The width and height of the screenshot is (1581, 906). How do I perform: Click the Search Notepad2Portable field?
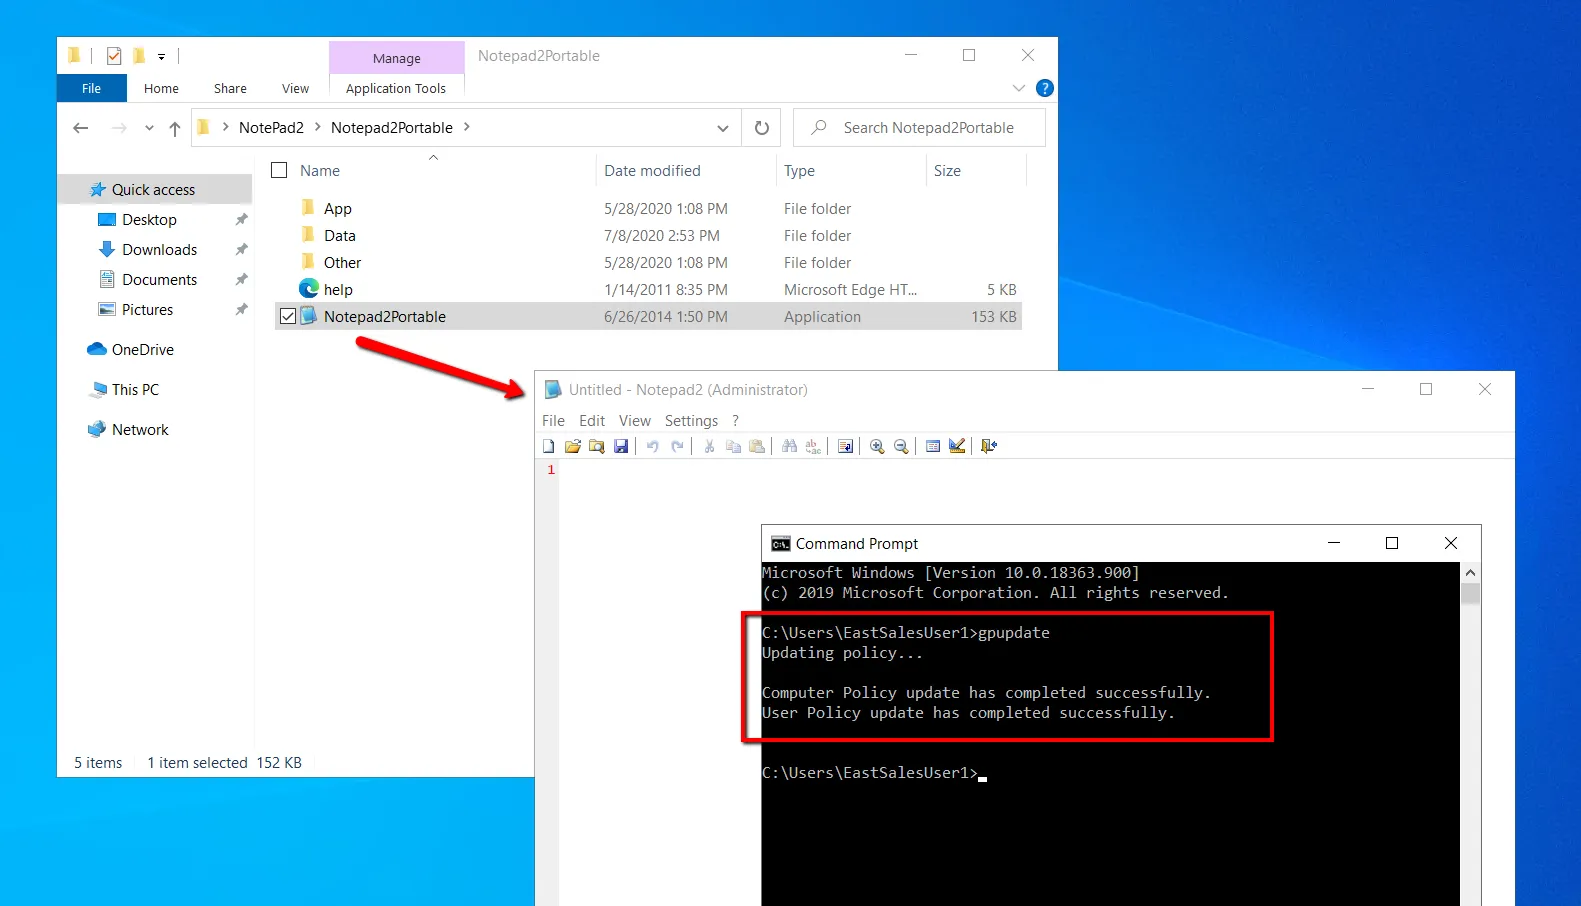click(x=929, y=128)
